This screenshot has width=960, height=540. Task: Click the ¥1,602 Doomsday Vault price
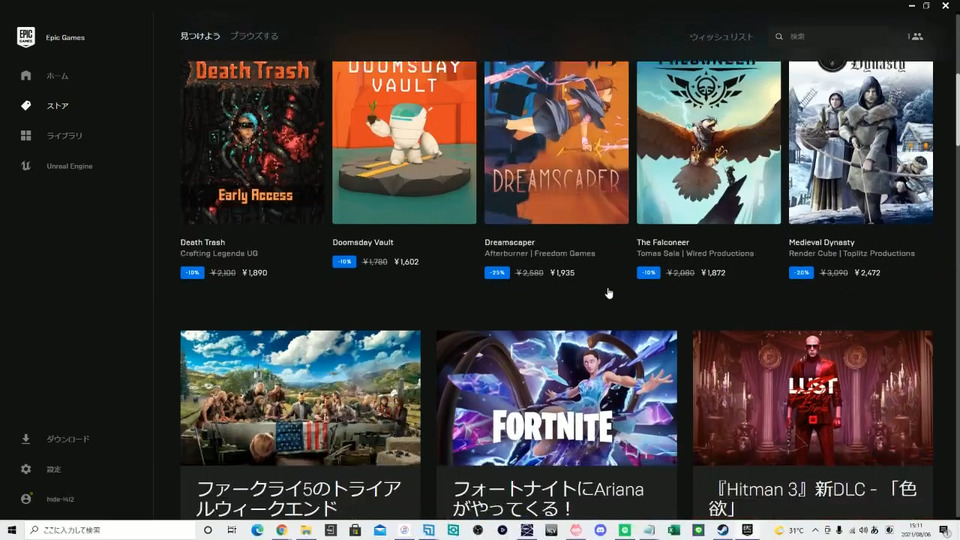(x=407, y=262)
